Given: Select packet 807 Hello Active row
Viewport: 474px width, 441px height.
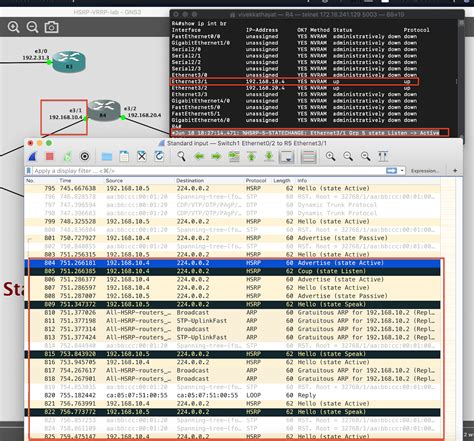Looking at the screenshot, I should tap(232, 288).
